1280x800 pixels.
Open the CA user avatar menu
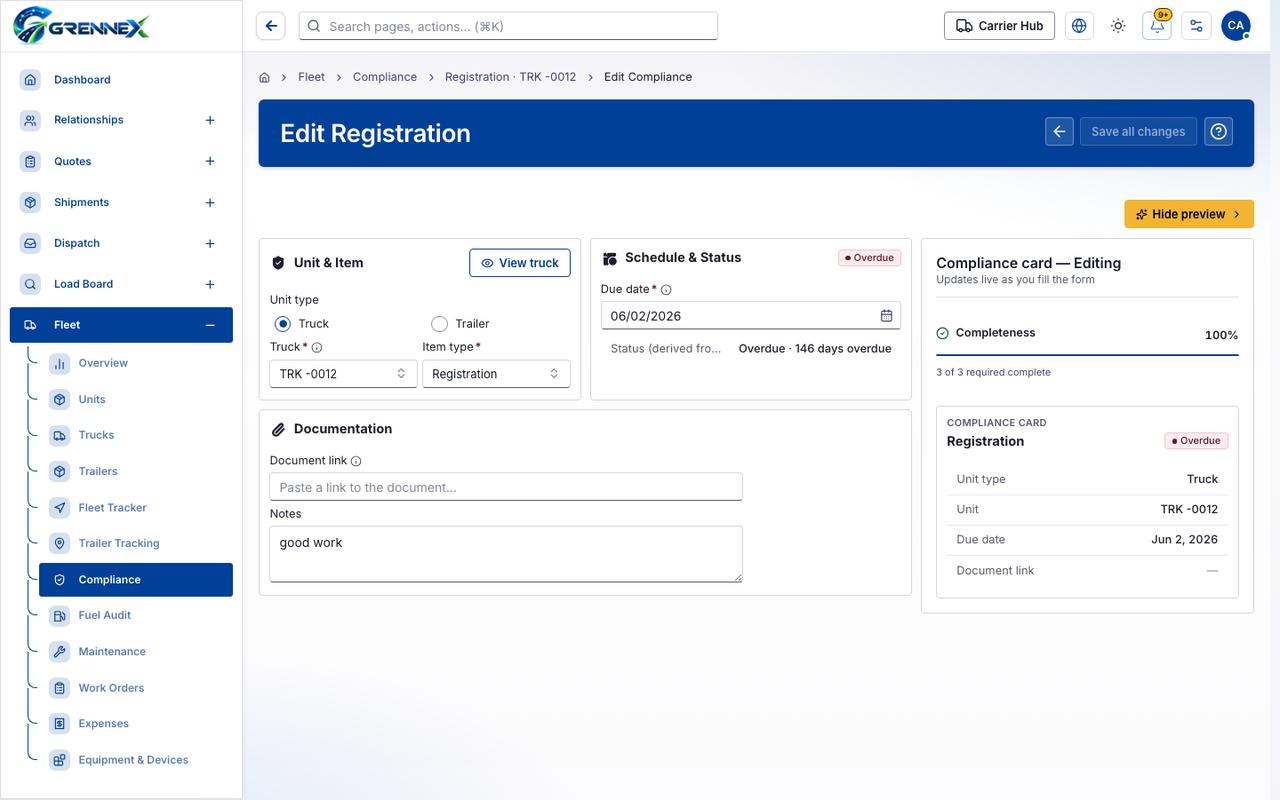[x=1236, y=26]
